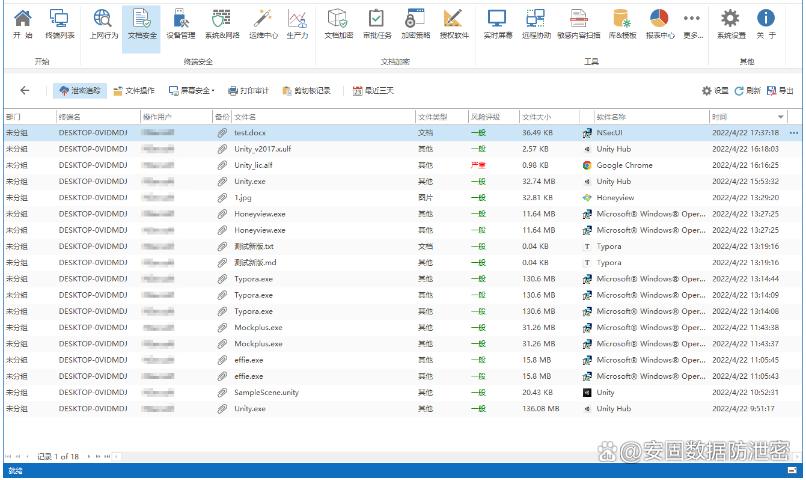Switch to the 泄密追踪 tab

tap(79, 91)
